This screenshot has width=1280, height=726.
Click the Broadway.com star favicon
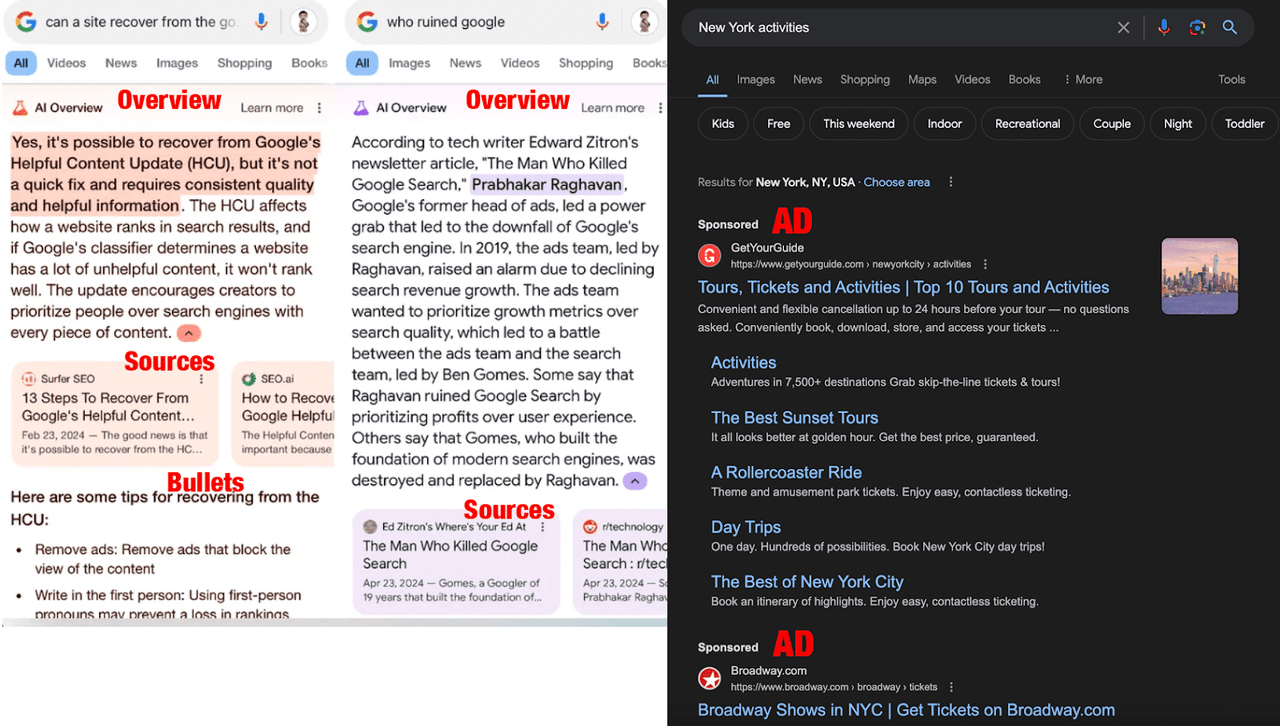point(710,679)
